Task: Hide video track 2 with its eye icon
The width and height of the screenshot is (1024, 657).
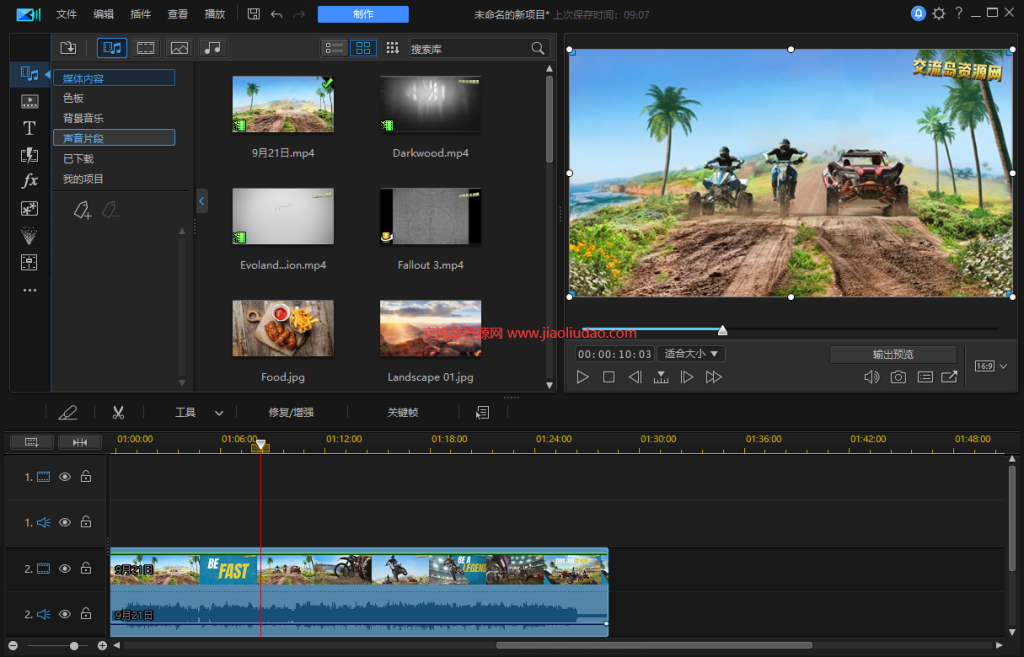Action: (65, 569)
